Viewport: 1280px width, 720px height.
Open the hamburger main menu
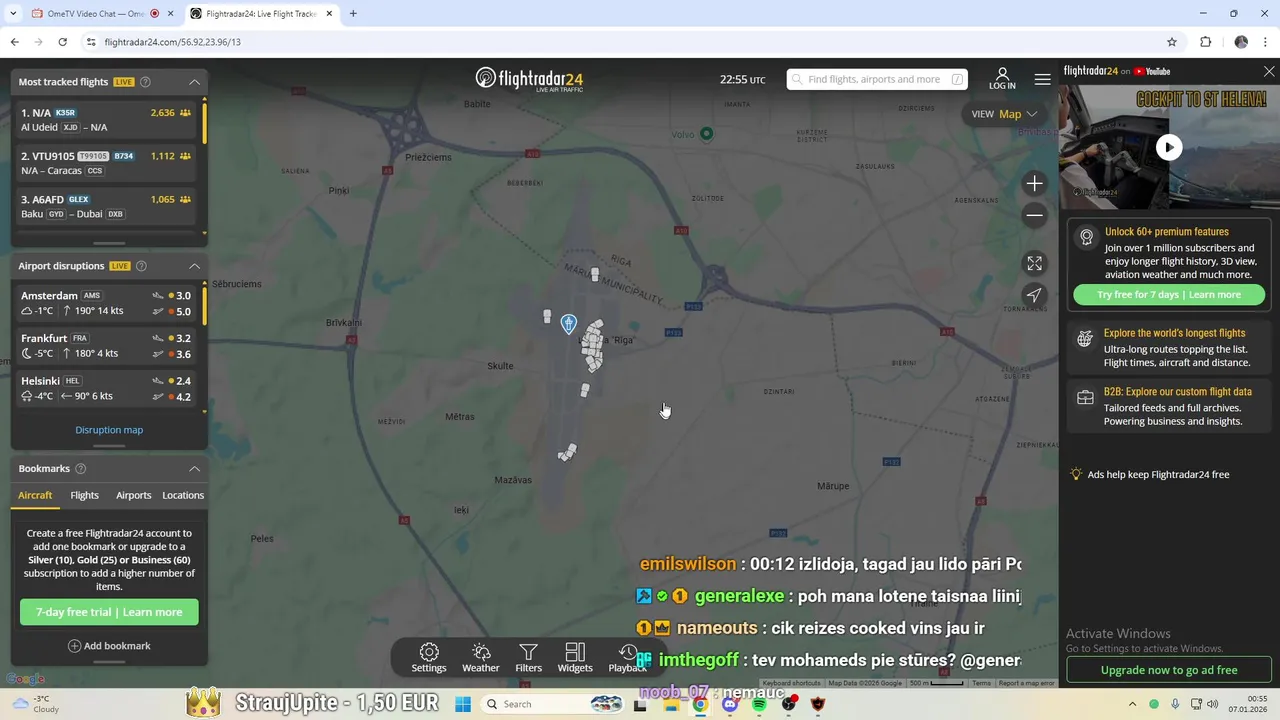tap(1042, 79)
